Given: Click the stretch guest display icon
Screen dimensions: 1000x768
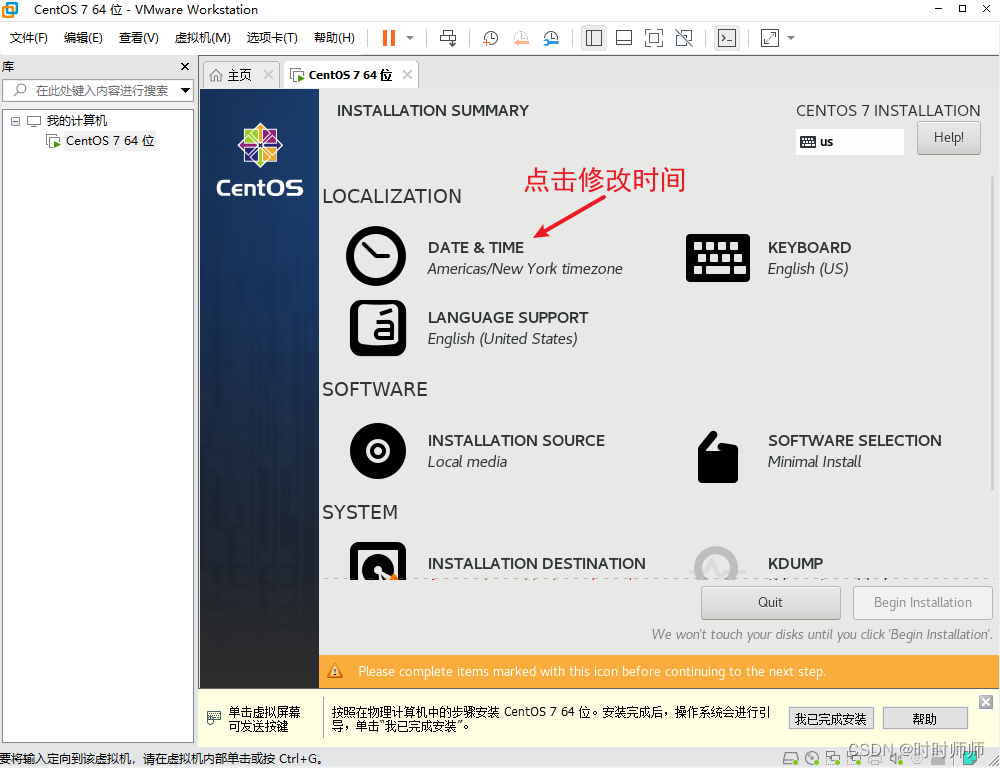Looking at the screenshot, I should 770,38.
